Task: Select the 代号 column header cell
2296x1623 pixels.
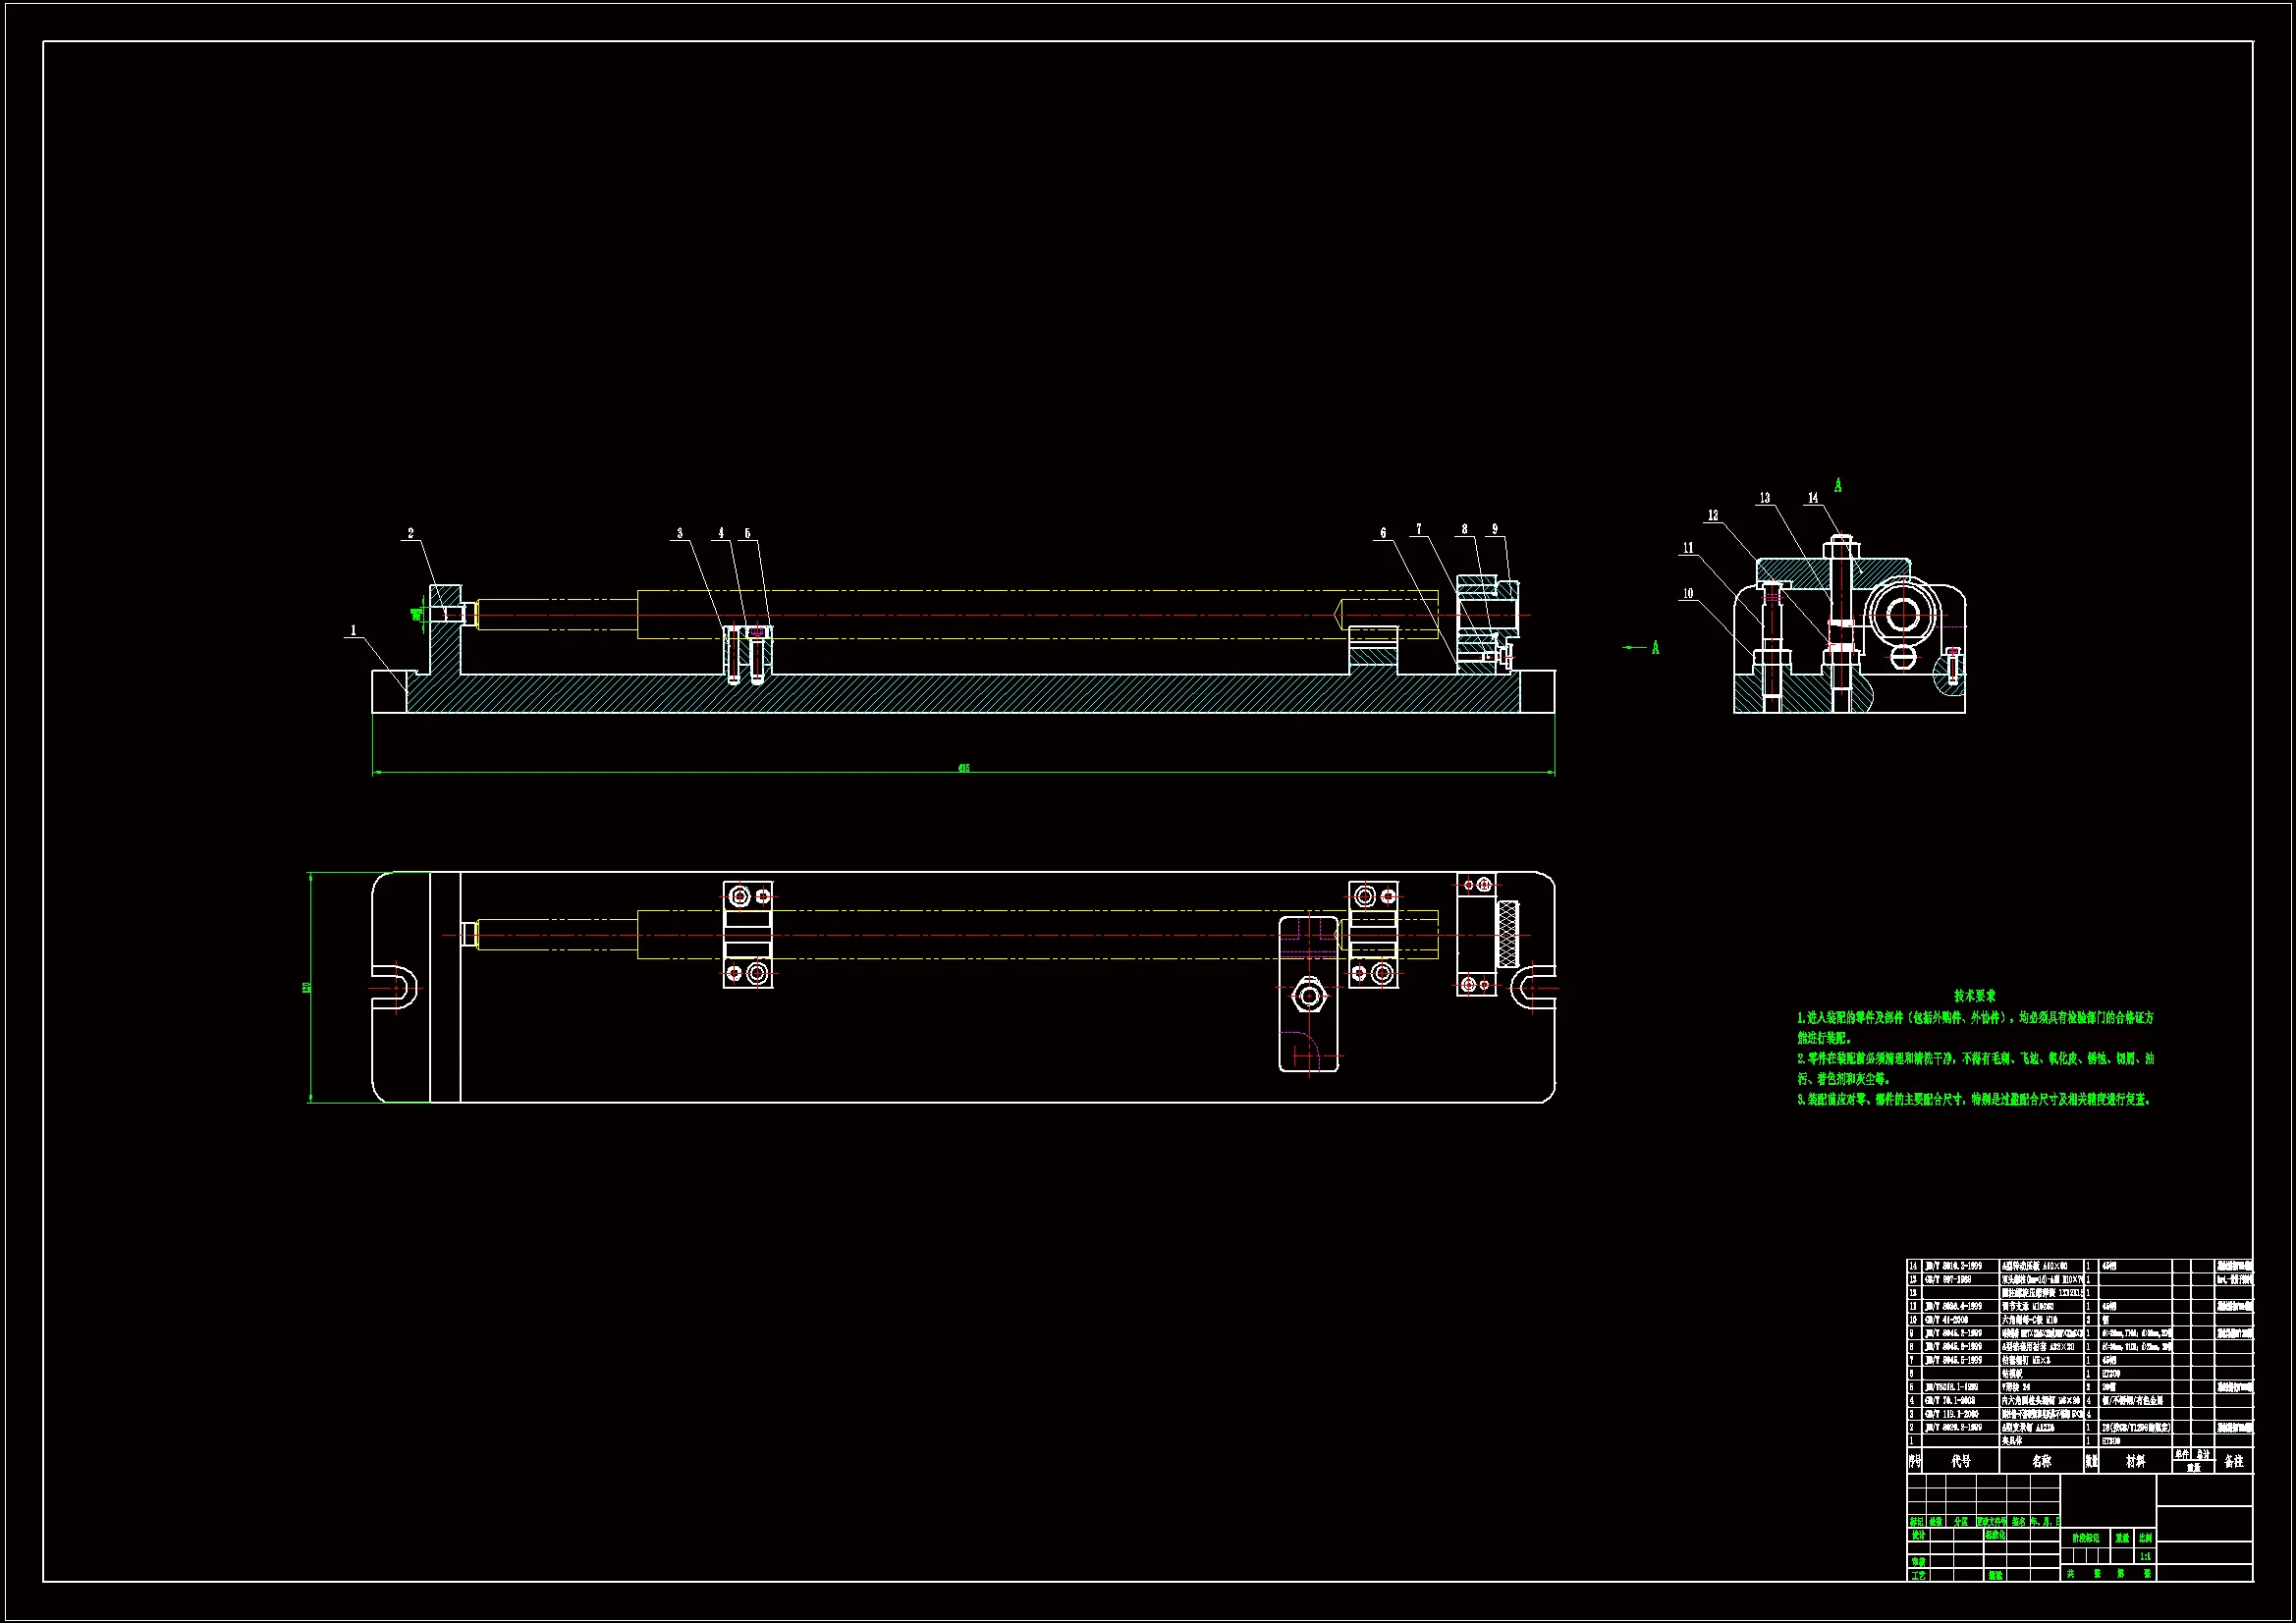Action: pos(1961,1461)
